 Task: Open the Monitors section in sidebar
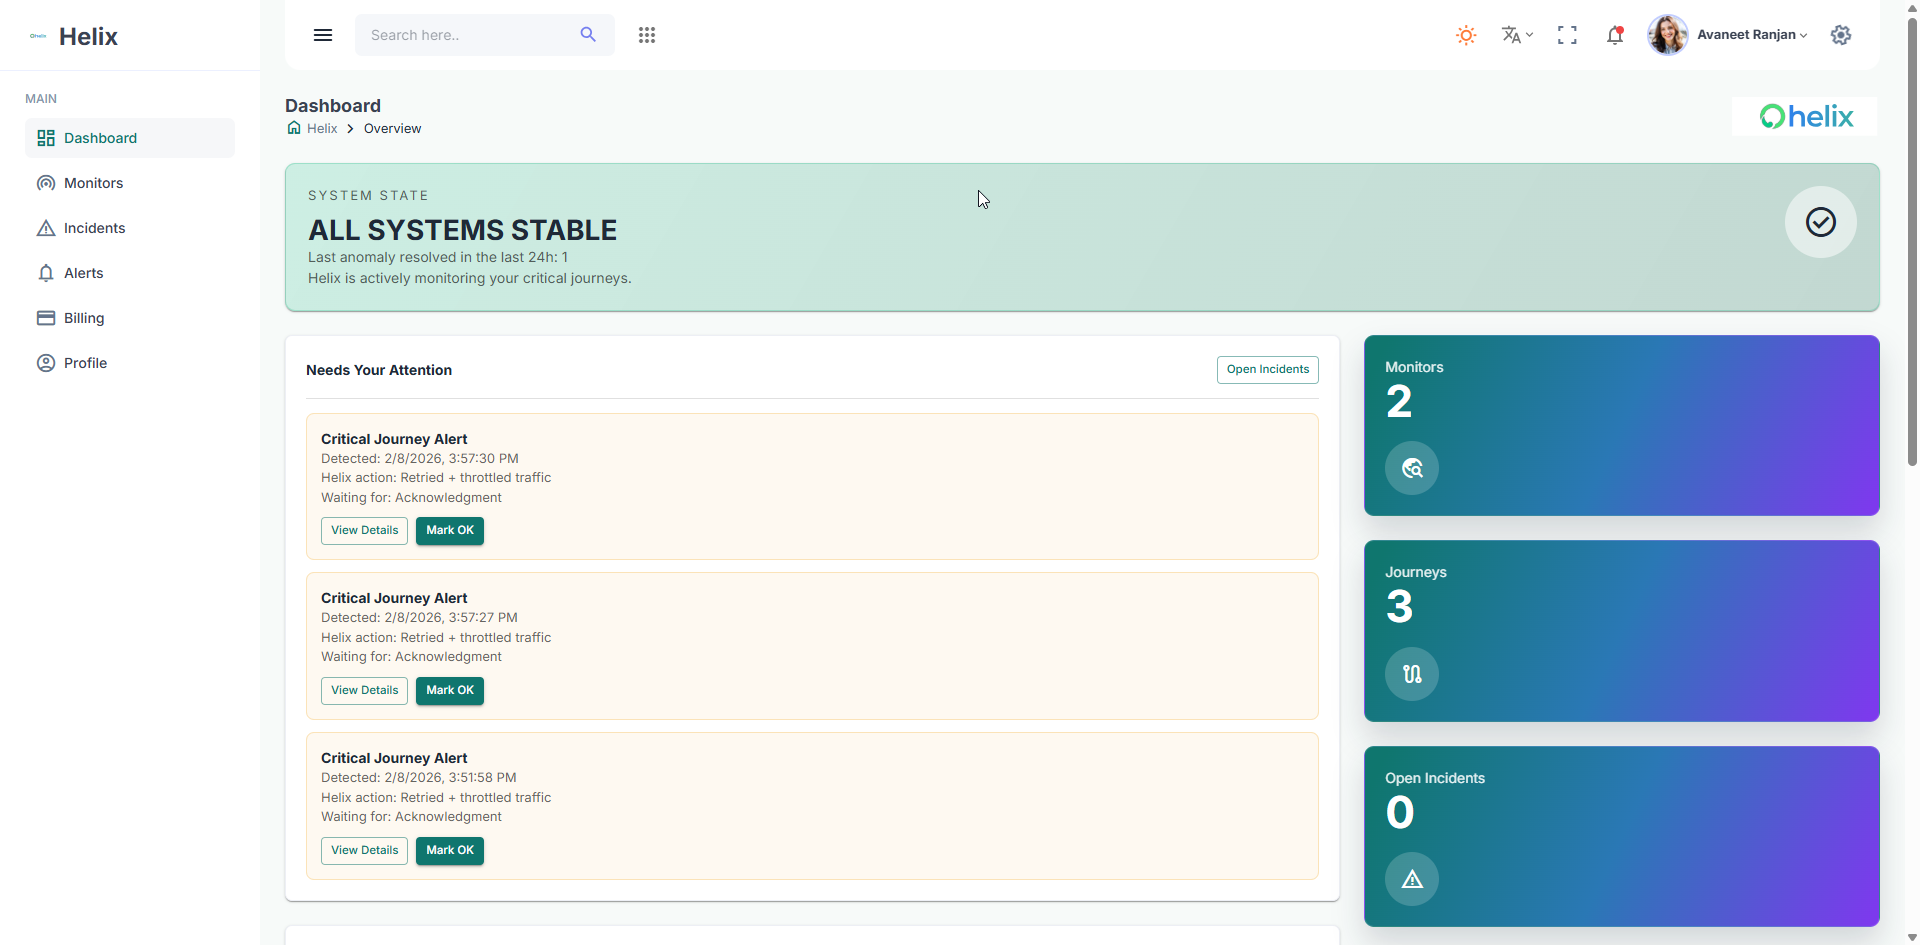(x=94, y=183)
